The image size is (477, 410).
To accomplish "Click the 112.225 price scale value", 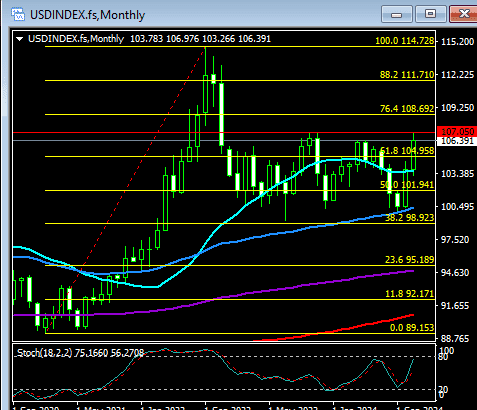I will [x=457, y=75].
